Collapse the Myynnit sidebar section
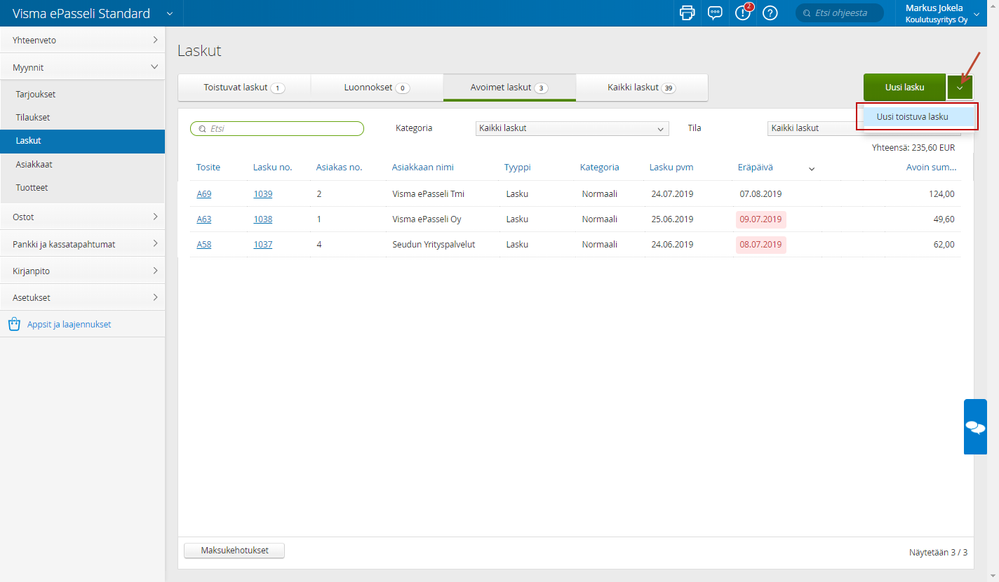The image size is (999, 582). (82, 67)
